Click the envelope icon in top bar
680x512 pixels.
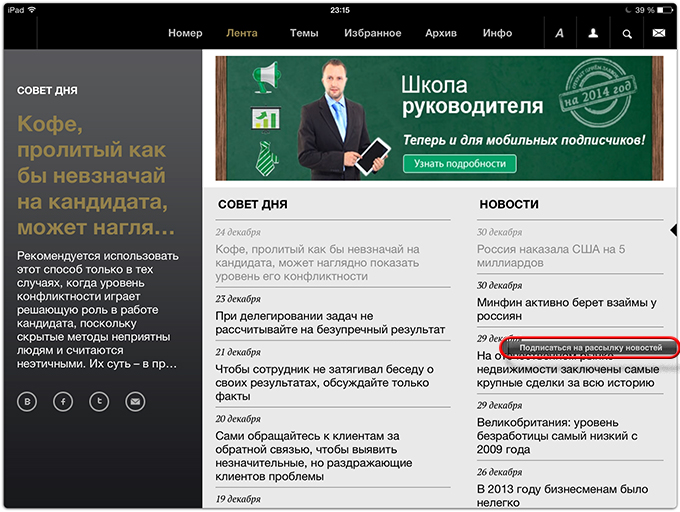(658, 33)
